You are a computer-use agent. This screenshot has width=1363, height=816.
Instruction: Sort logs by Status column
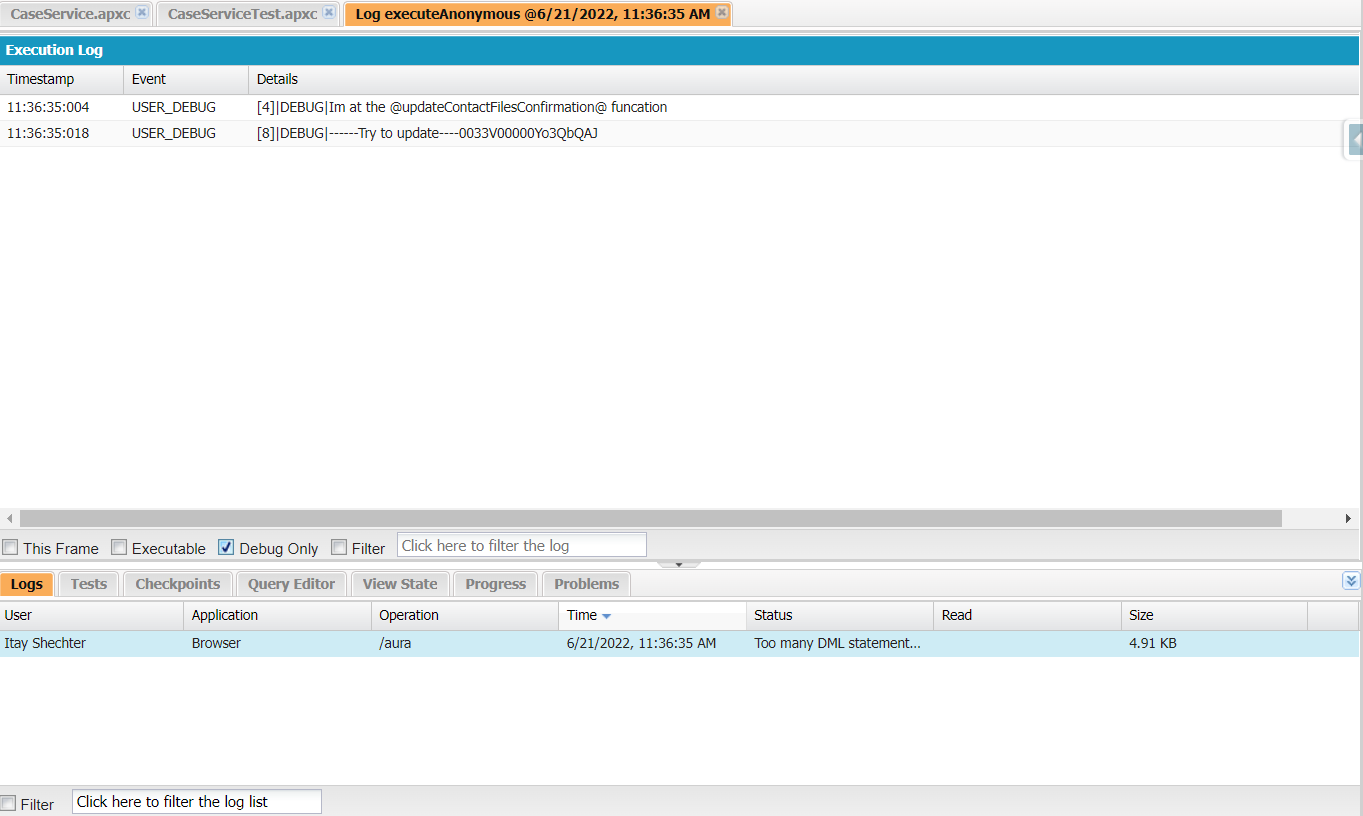coord(840,615)
